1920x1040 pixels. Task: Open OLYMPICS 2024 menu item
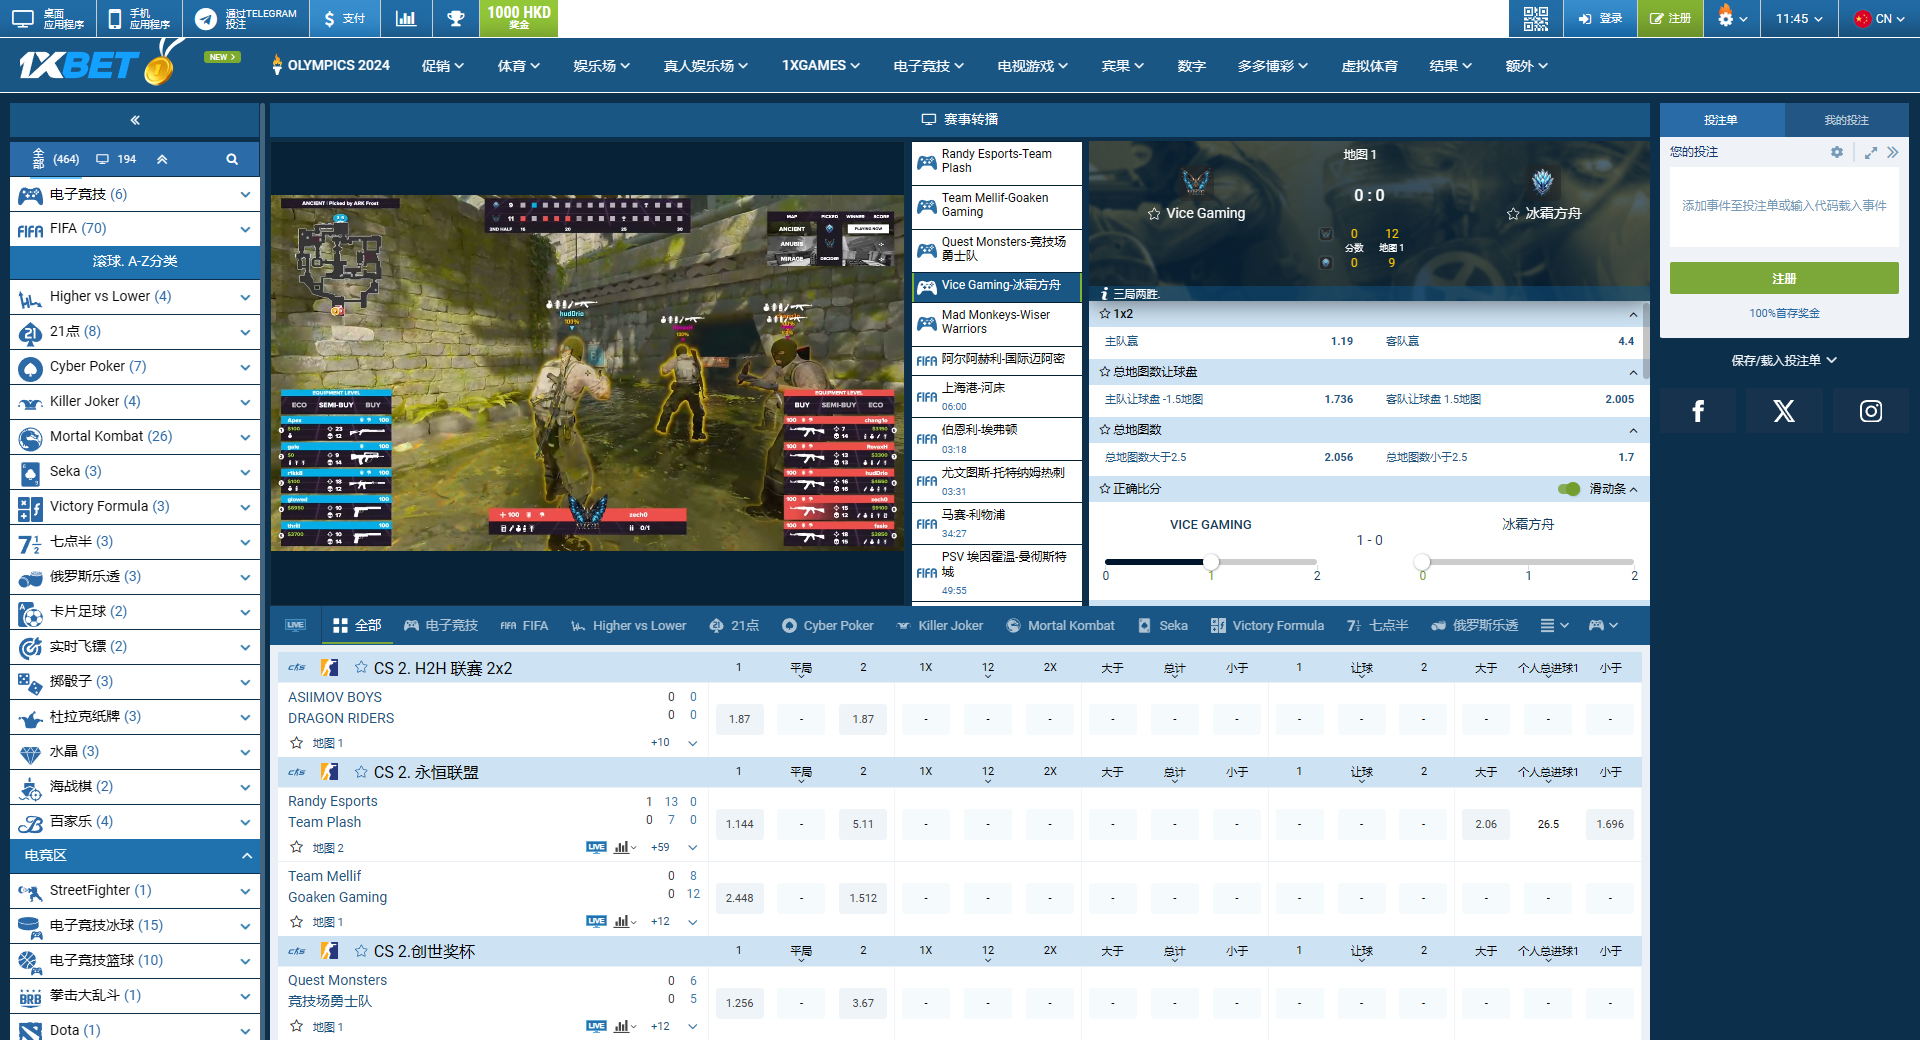point(331,65)
